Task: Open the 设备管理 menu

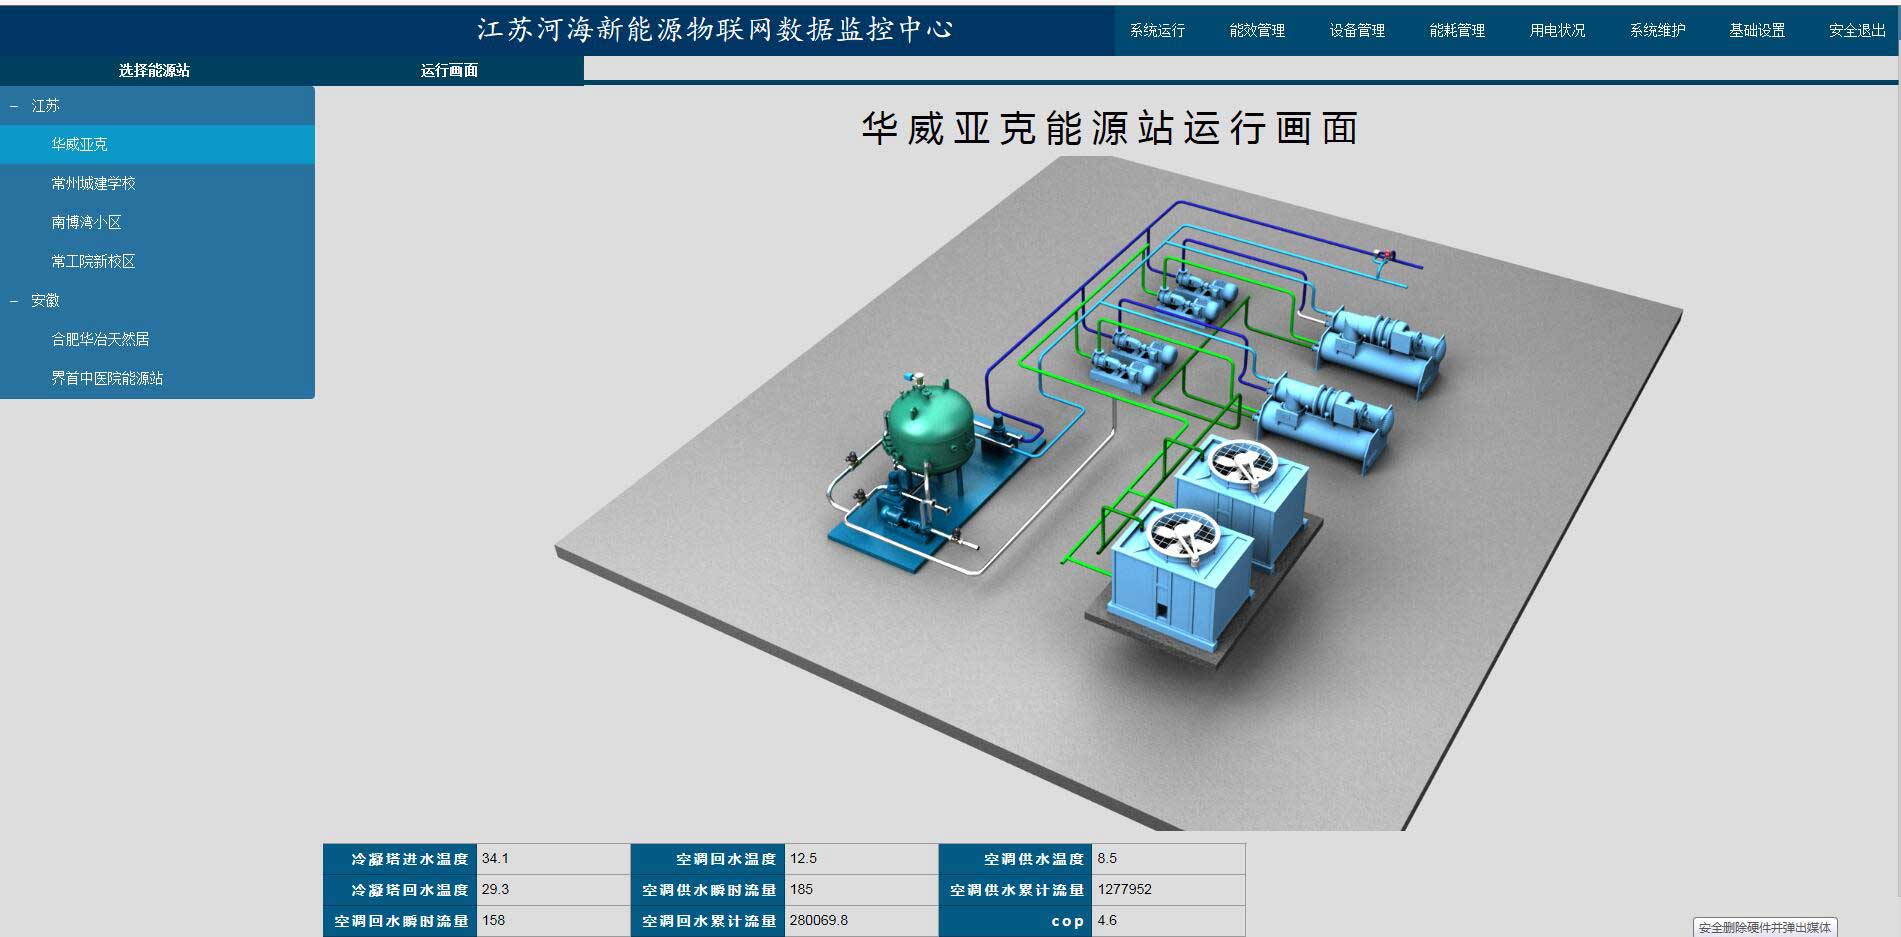Action: coord(1357,31)
